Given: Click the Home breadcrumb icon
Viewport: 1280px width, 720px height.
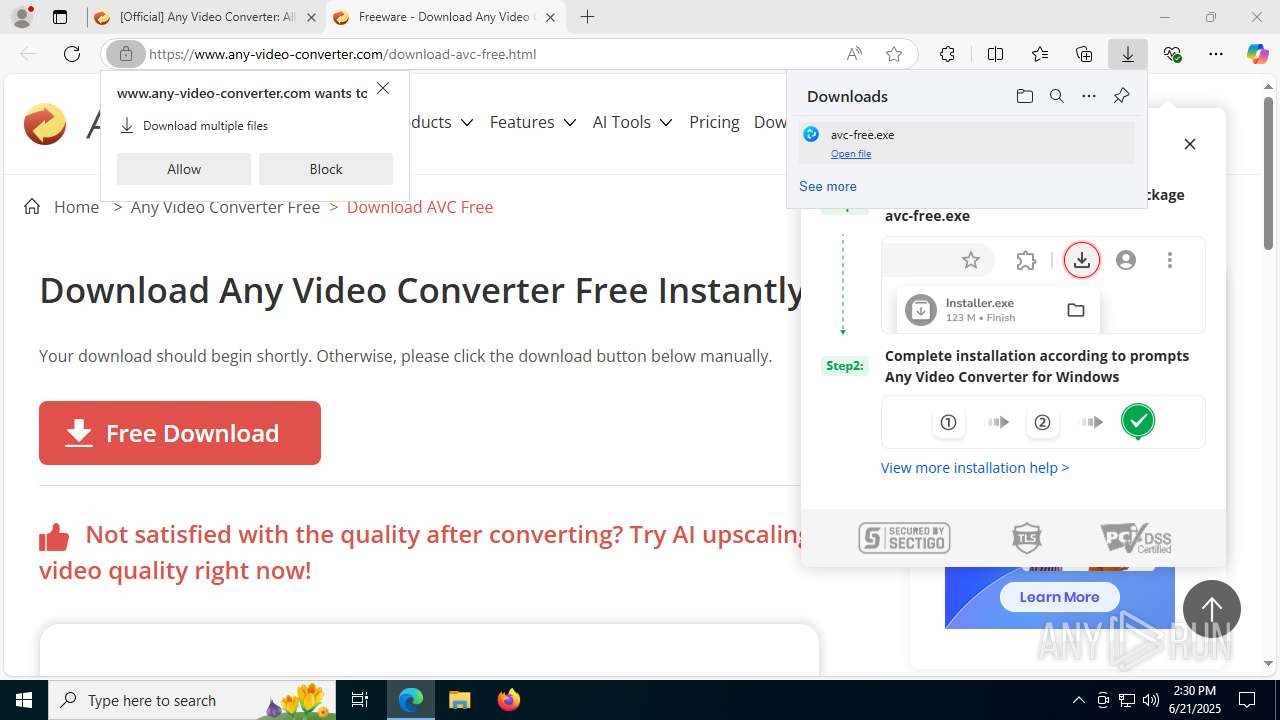Looking at the screenshot, I should [32, 207].
